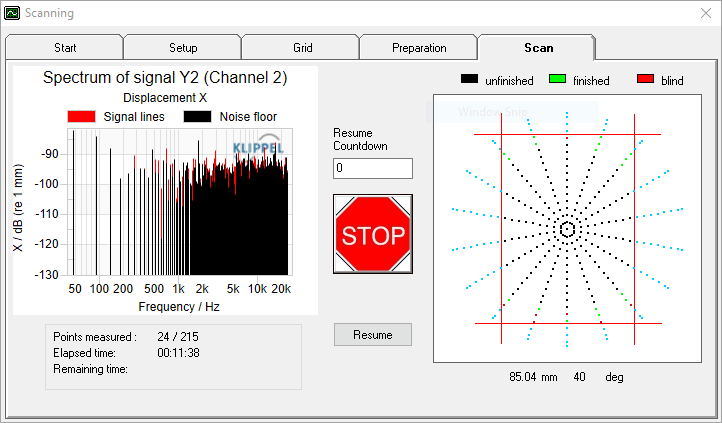Image resolution: width=722 pixels, height=423 pixels.
Task: Click the hexagon center of the scan grid
Action: [567, 229]
